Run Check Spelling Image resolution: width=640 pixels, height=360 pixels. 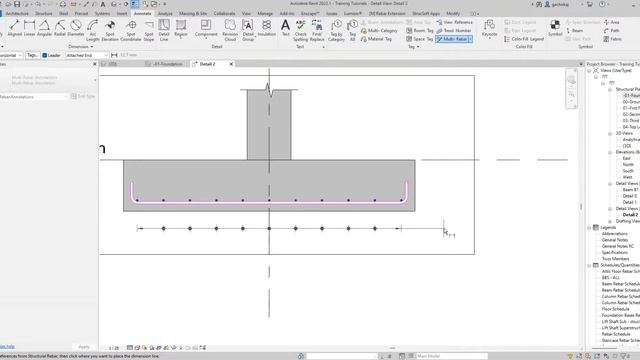click(300, 31)
